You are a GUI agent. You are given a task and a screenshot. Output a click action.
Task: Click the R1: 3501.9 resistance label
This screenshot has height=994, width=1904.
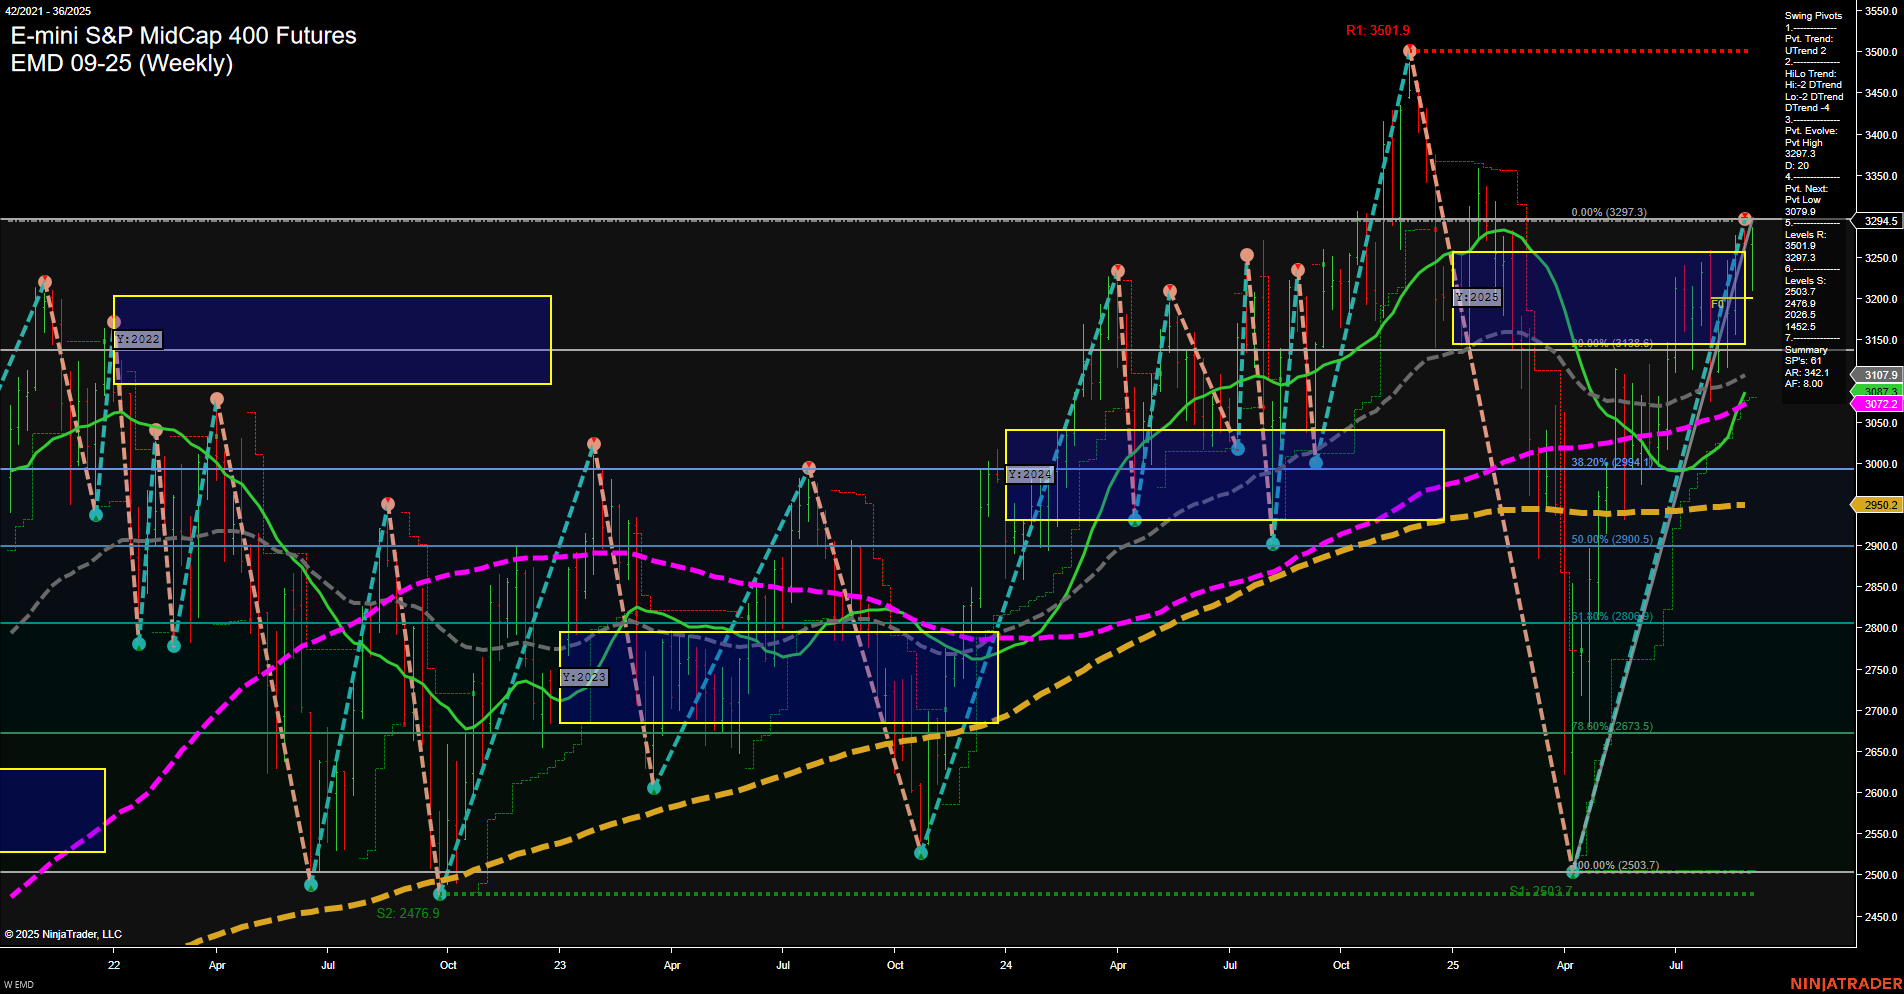pos(1378,31)
